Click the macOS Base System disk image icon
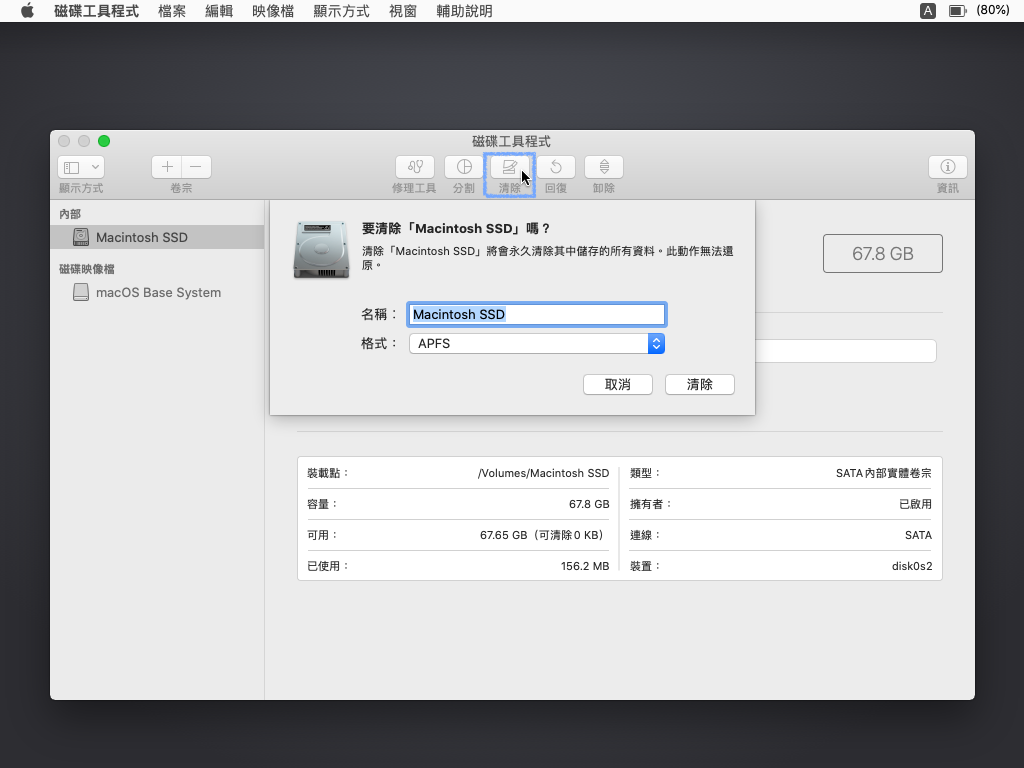Viewport: 1024px width, 768px height. click(81, 293)
